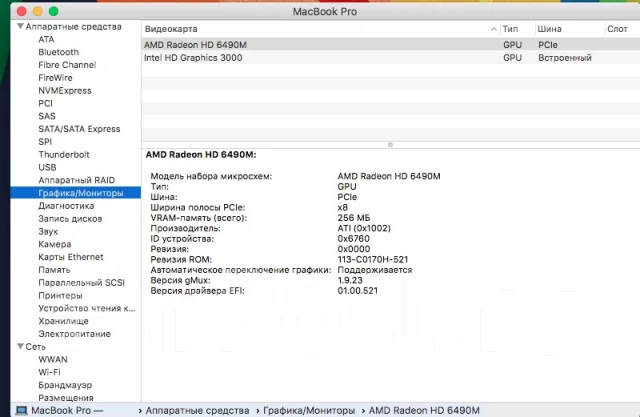640x417 pixels.
Task: Select Принтеры in the sidebar
Action: tap(60, 295)
